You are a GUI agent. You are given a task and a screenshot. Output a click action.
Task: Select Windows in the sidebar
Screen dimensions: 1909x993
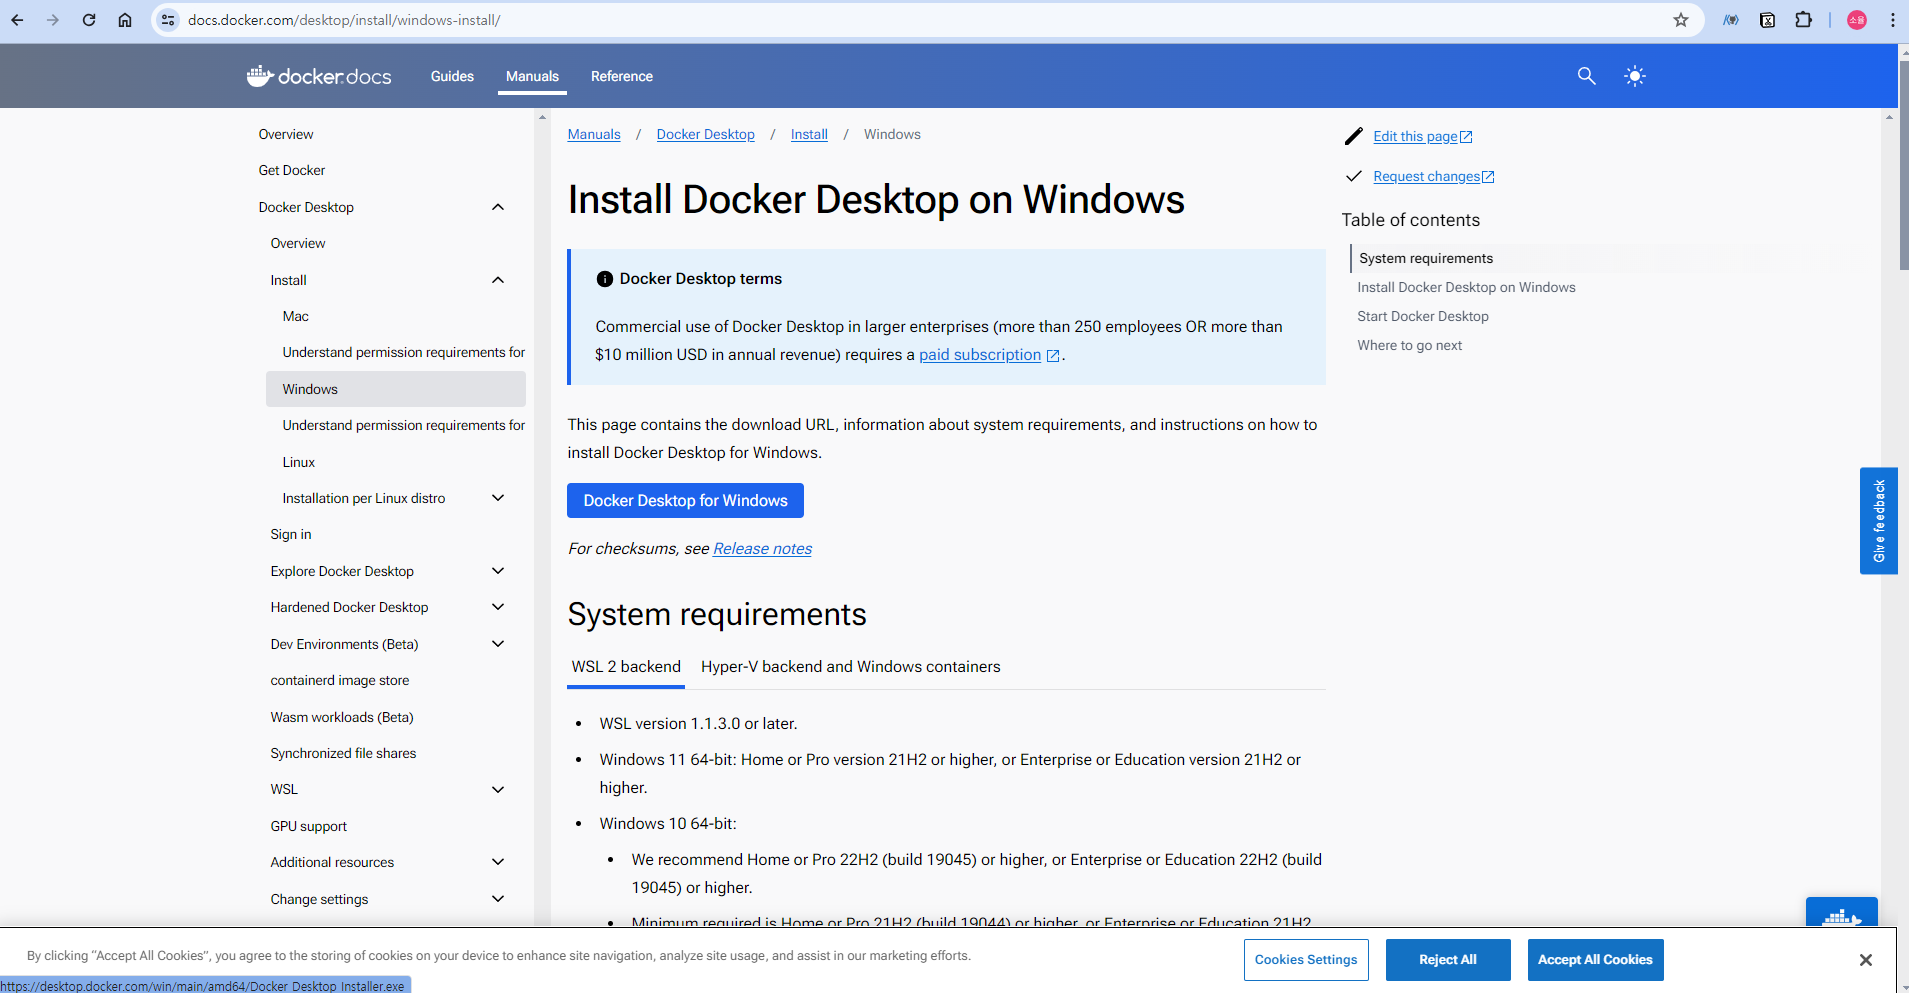coord(396,389)
